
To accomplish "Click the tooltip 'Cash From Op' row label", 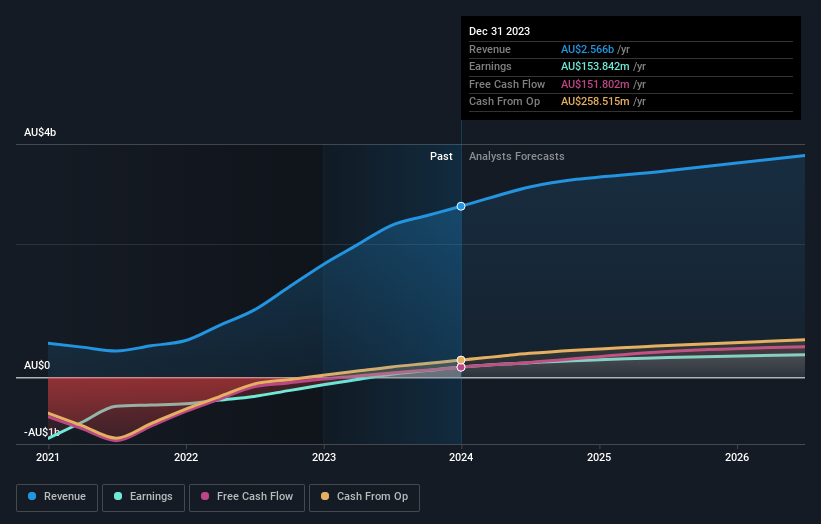I will point(504,102).
